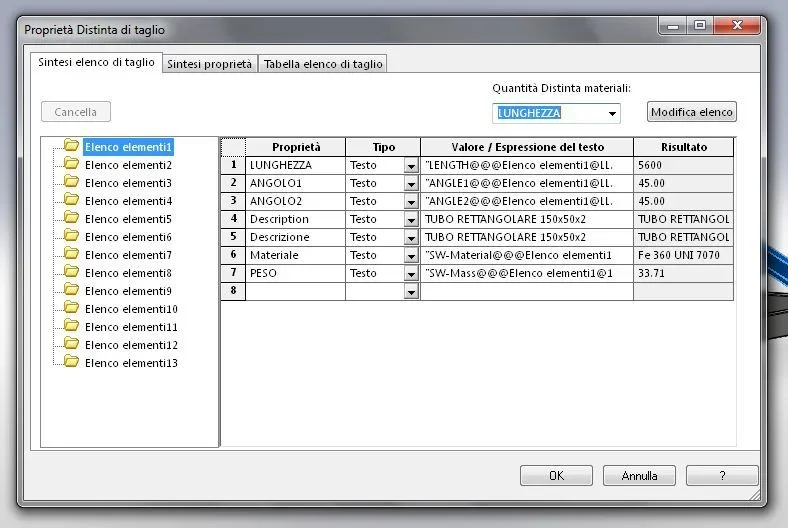788x528 pixels.
Task: Click Valore / Espressione del testo header
Action: [527, 147]
